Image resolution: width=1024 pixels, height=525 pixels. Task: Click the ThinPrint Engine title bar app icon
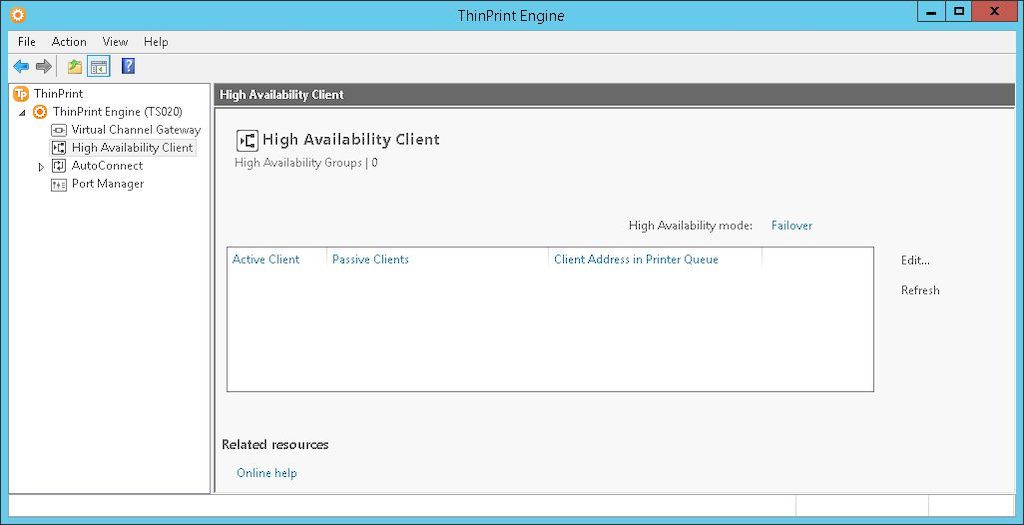(18, 14)
